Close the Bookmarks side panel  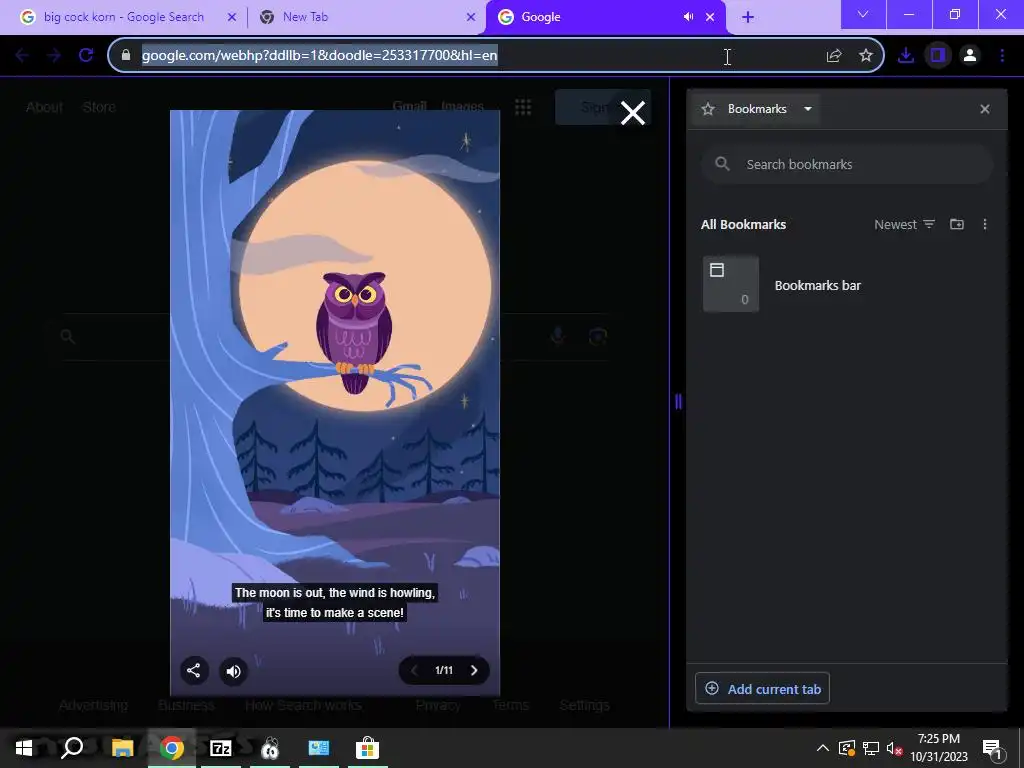985,109
